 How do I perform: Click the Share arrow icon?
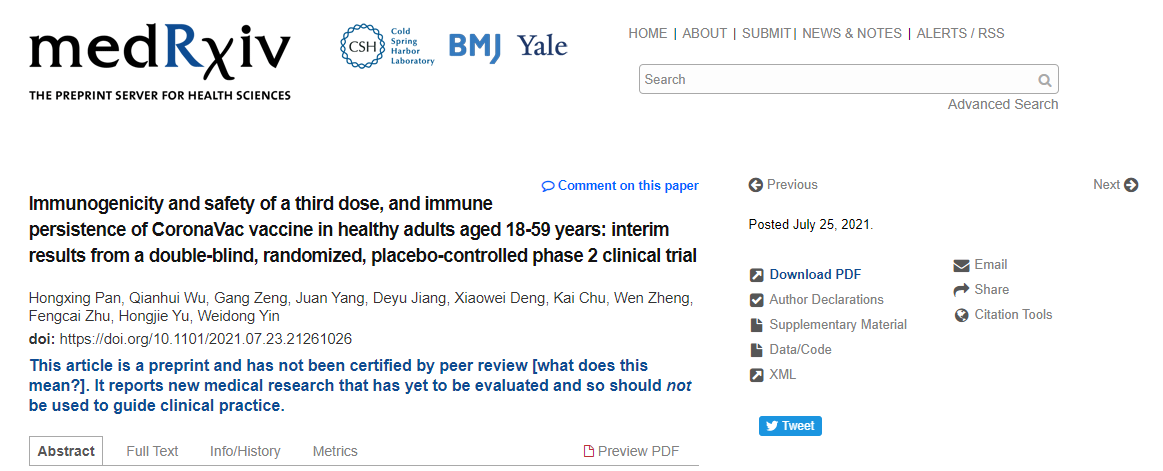point(961,290)
